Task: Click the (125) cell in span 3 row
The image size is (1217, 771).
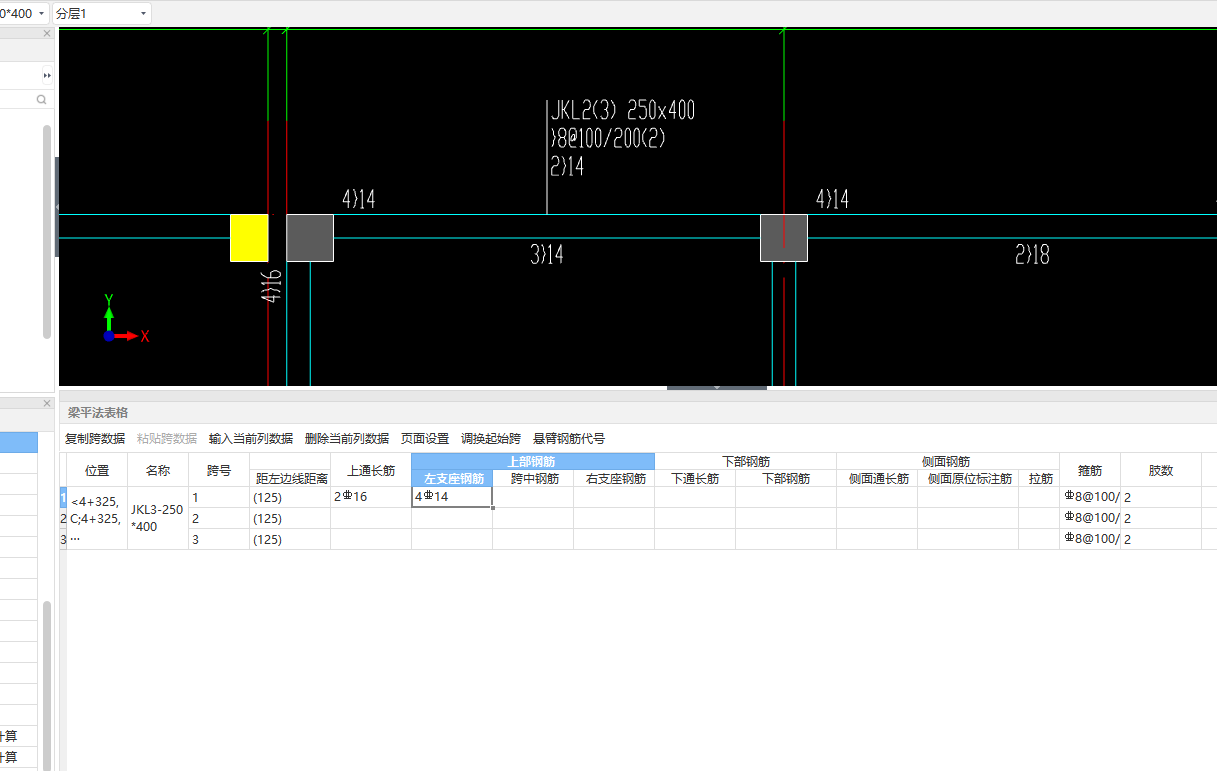Action: coord(290,539)
